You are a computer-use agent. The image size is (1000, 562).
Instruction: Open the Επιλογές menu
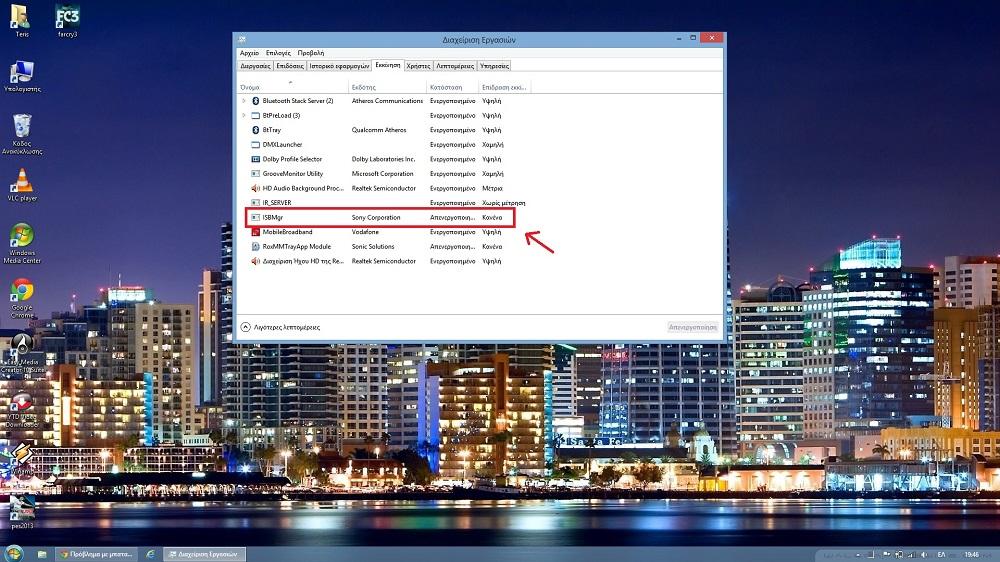278,53
